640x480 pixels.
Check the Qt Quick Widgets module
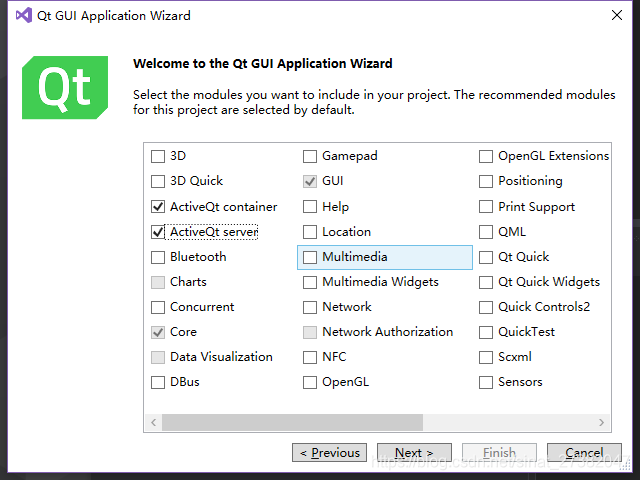(486, 282)
